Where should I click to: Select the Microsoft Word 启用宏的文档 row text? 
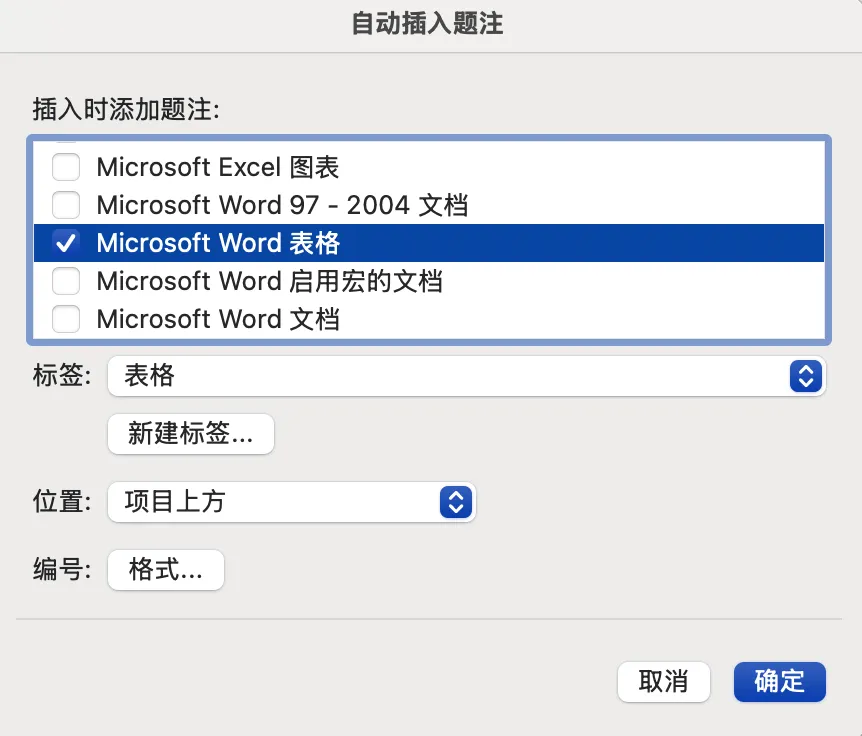[269, 281]
